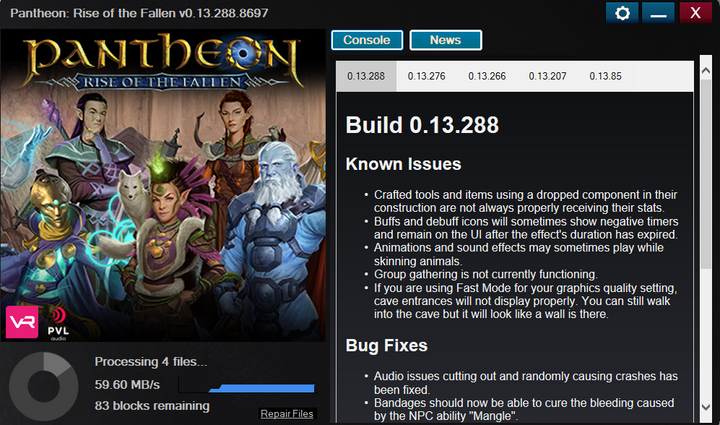720x425 pixels.
Task: View the 0.13.207 build notes
Action: click(x=547, y=76)
